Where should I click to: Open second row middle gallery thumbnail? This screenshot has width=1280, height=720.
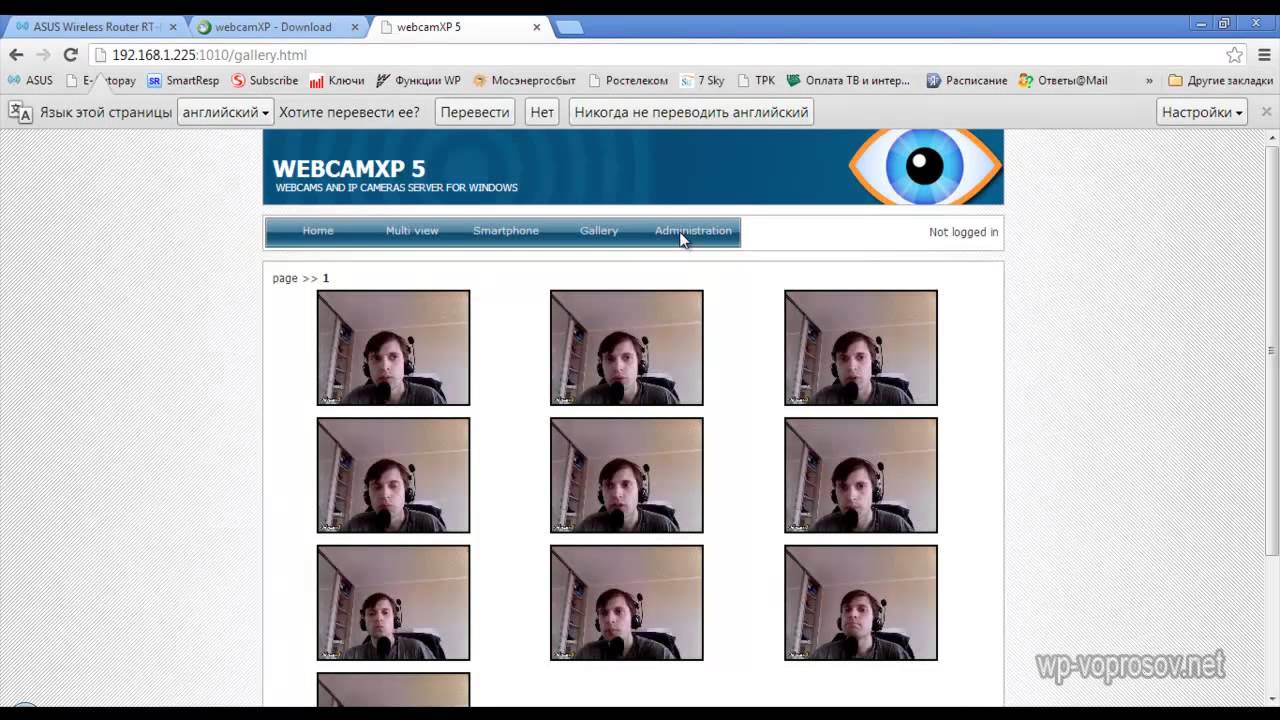tap(627, 475)
